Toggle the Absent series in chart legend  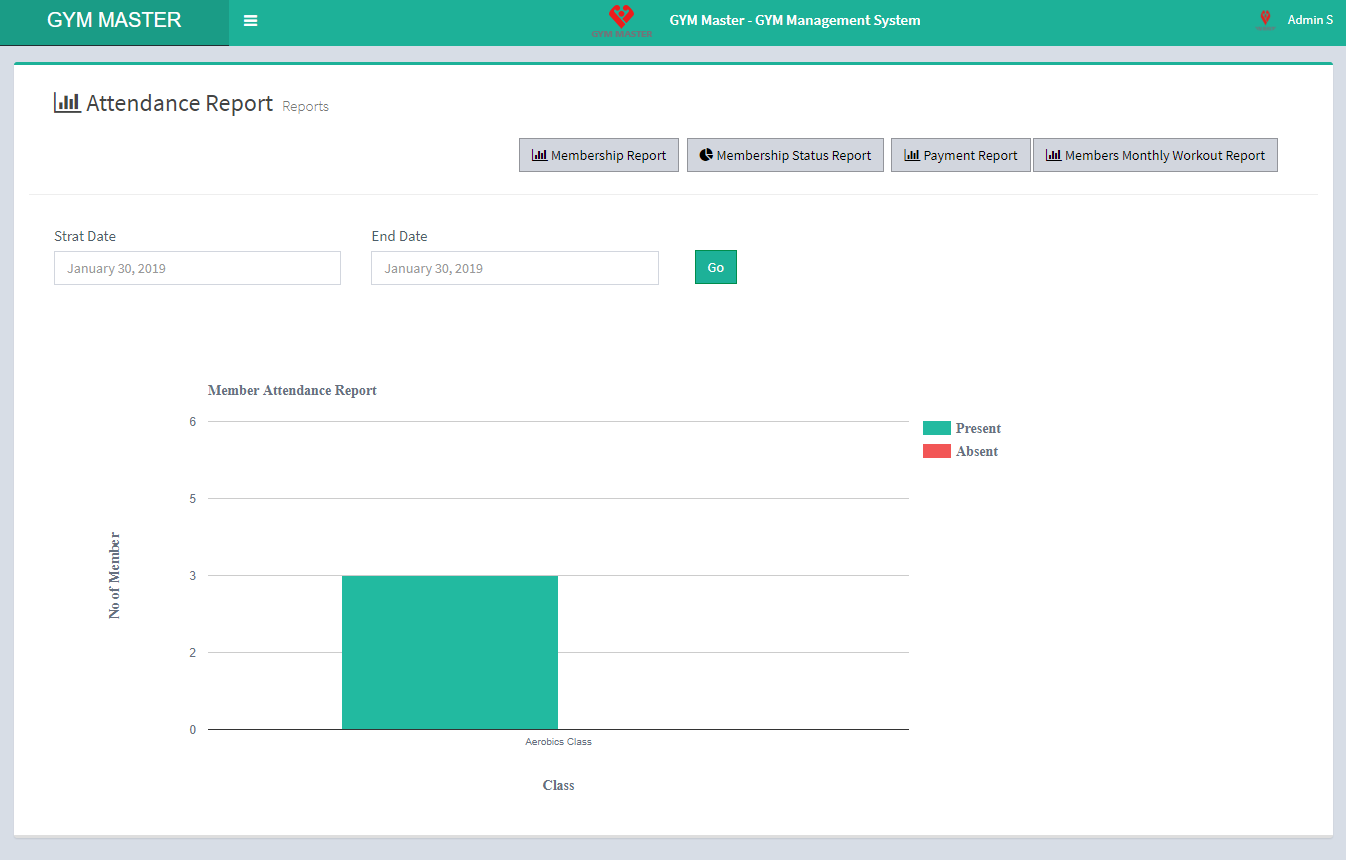pos(976,451)
